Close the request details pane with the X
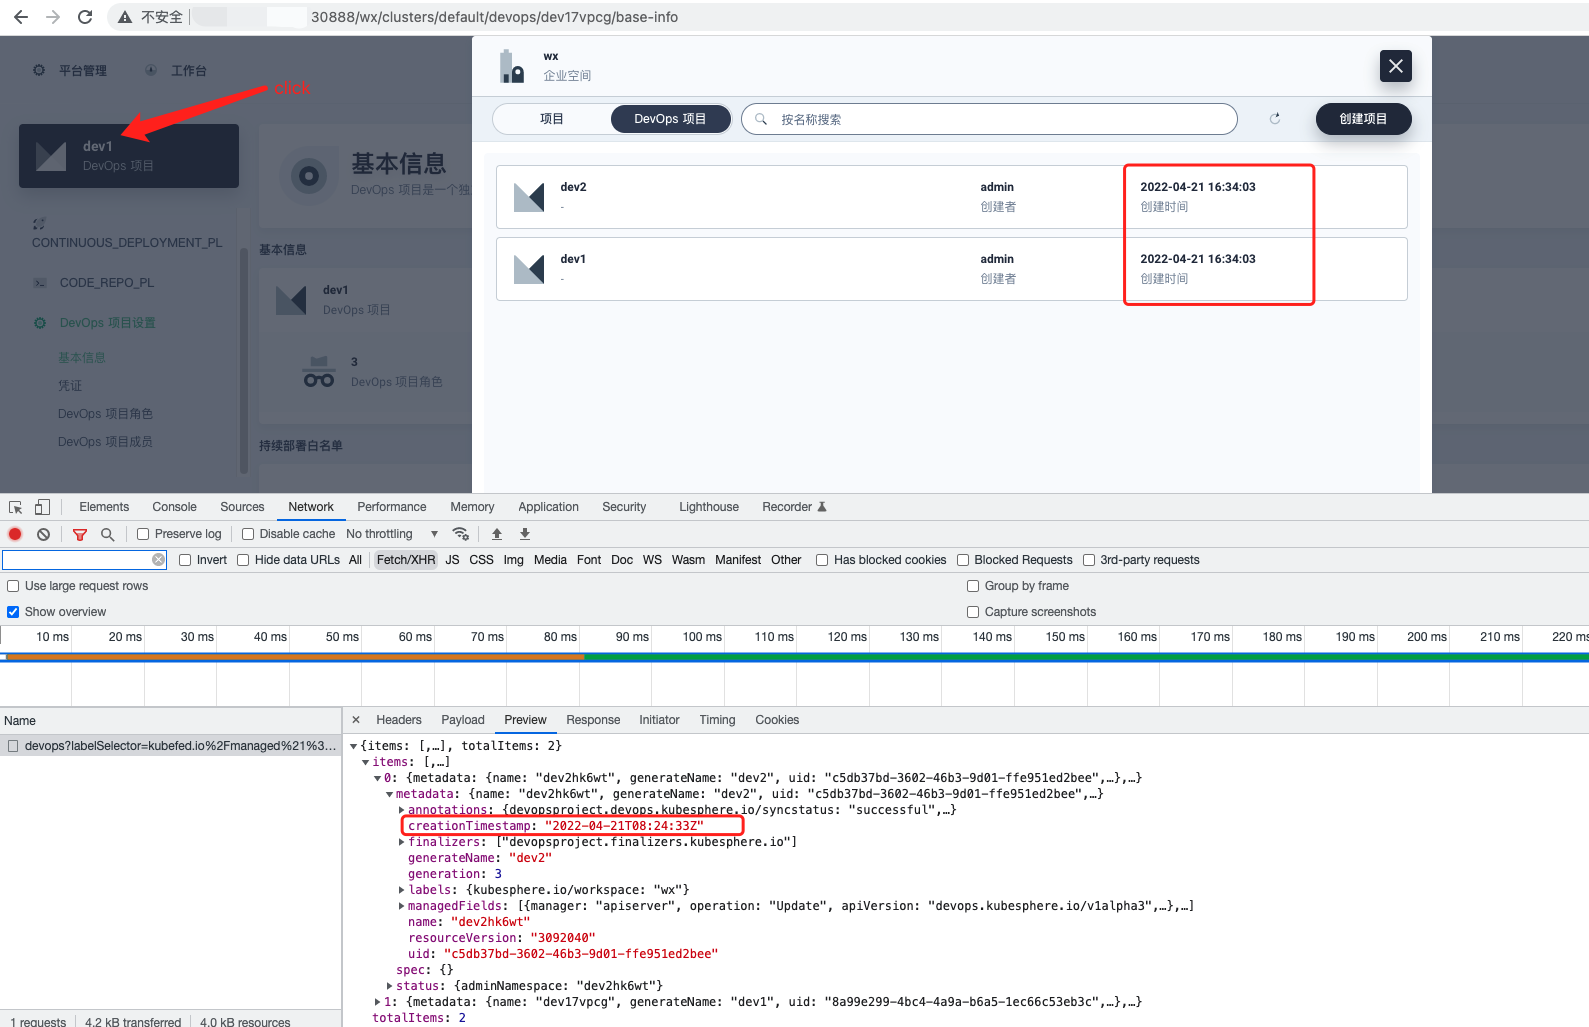1589x1027 pixels. pos(356,720)
